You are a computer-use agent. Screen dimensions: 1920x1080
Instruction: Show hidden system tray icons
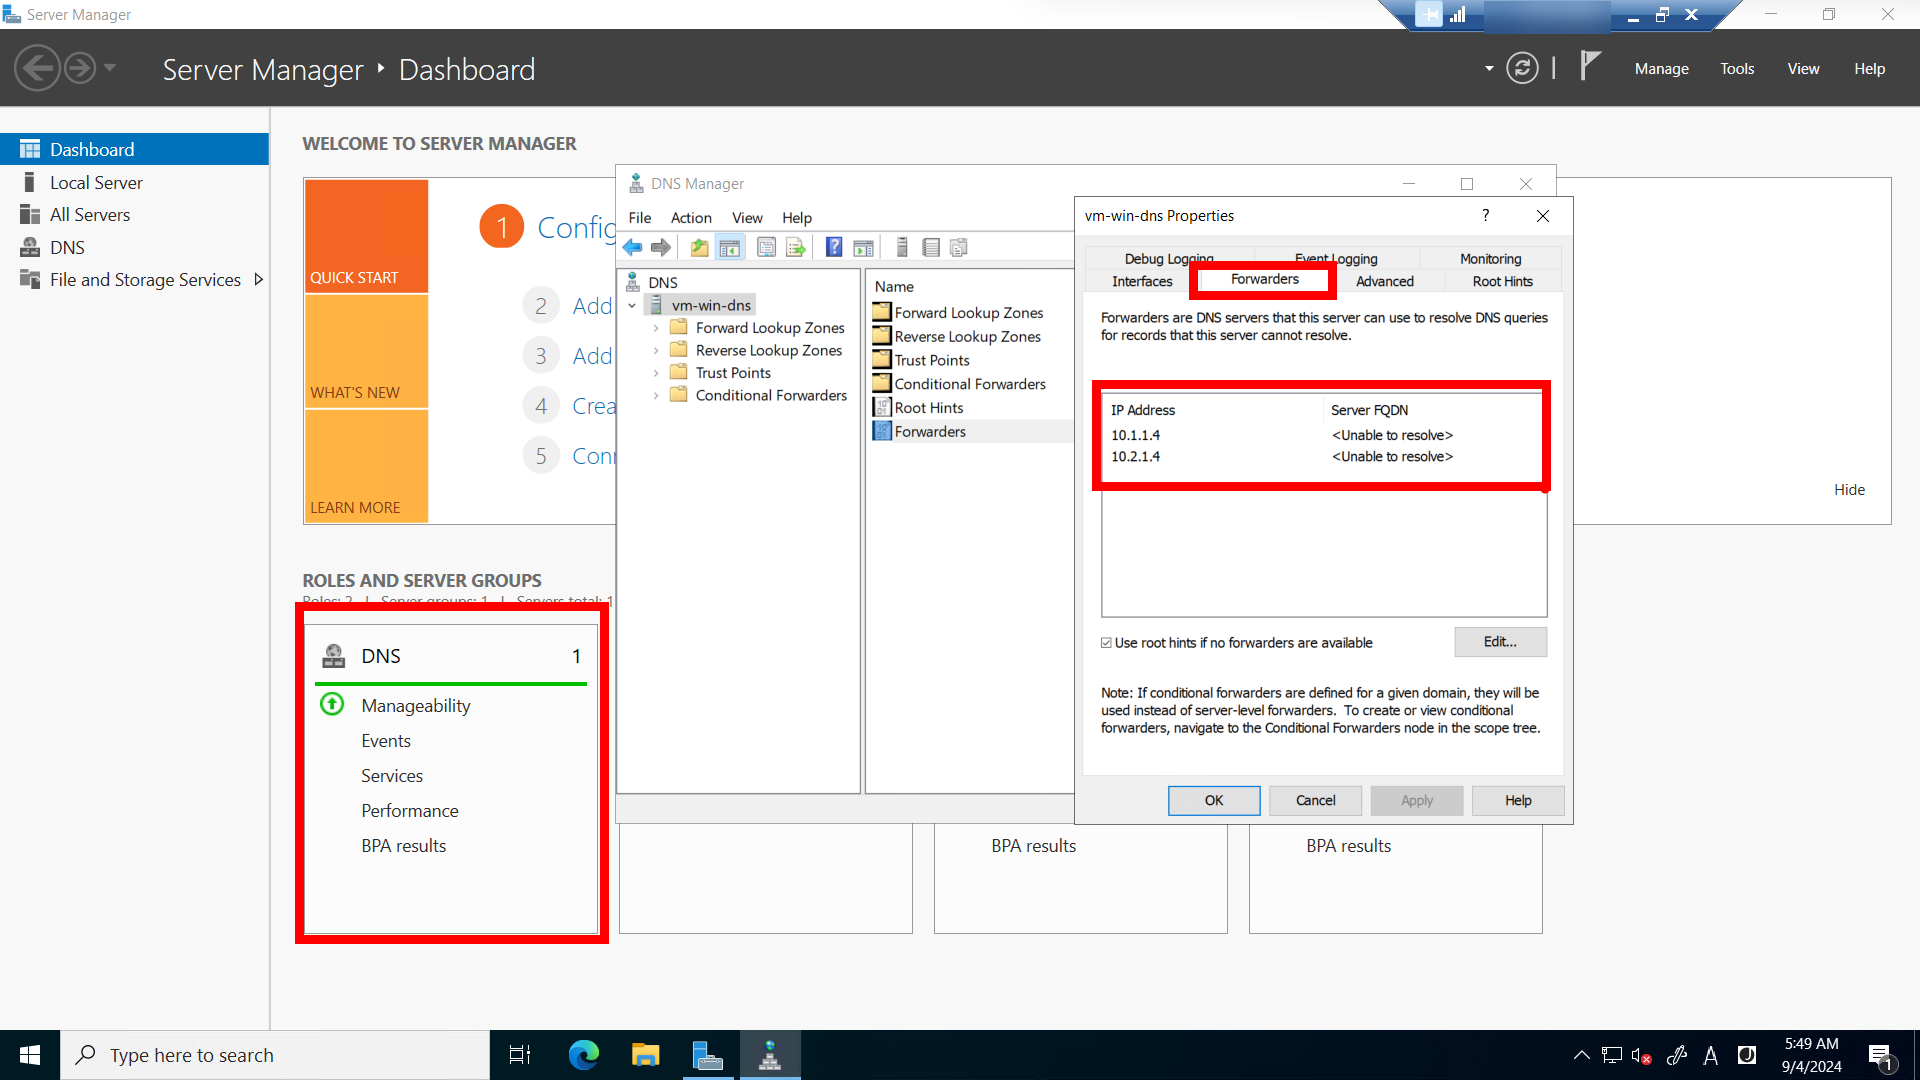point(1581,1055)
